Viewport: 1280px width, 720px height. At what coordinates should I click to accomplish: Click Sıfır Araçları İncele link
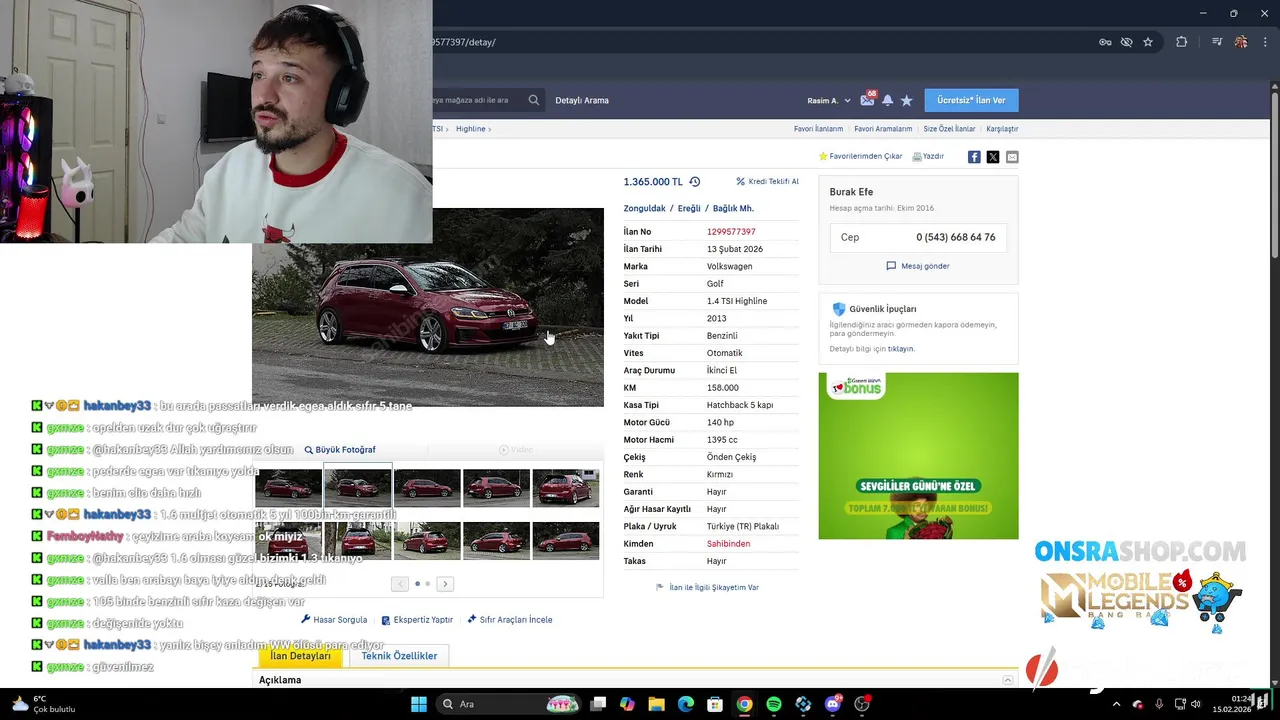[509, 620]
